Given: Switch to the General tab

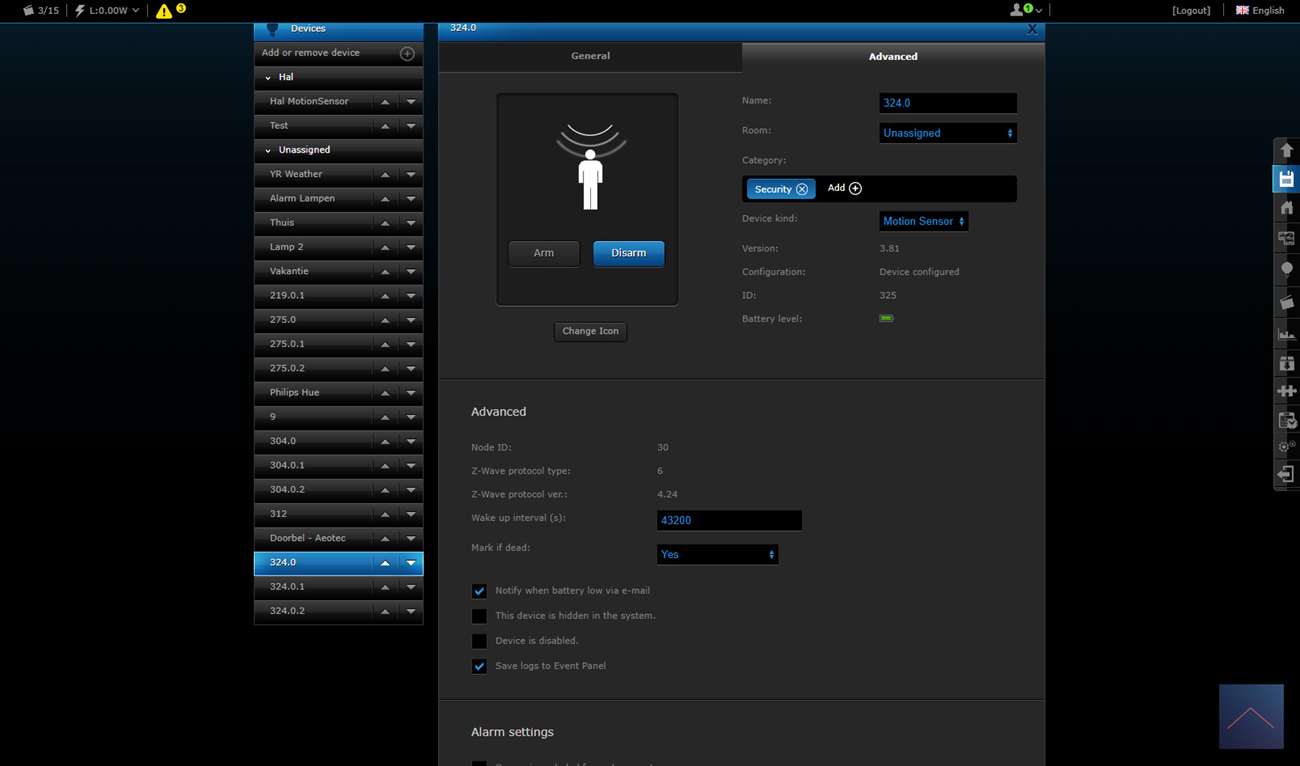Looking at the screenshot, I should pos(590,56).
